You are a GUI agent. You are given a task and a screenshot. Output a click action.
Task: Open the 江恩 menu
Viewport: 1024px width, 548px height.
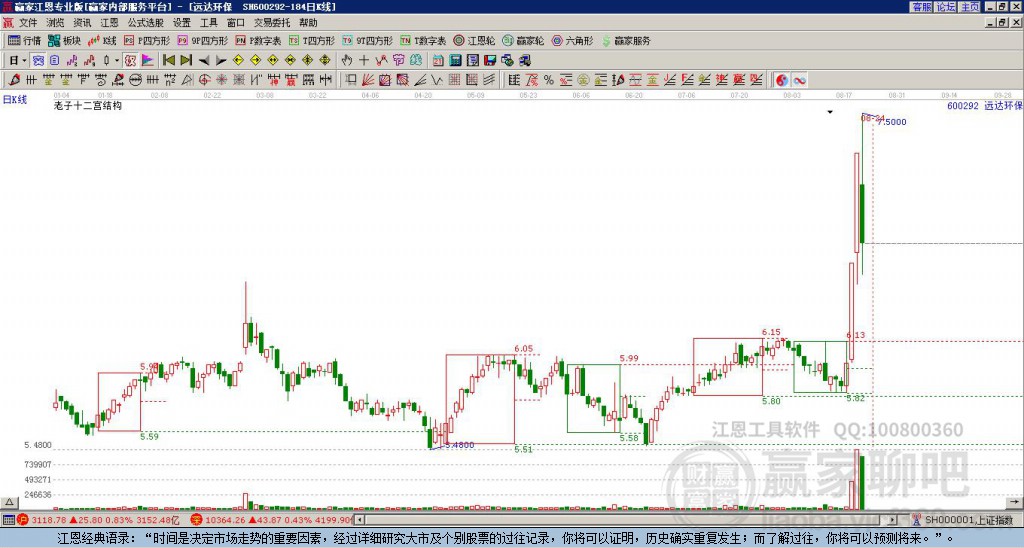click(110, 23)
